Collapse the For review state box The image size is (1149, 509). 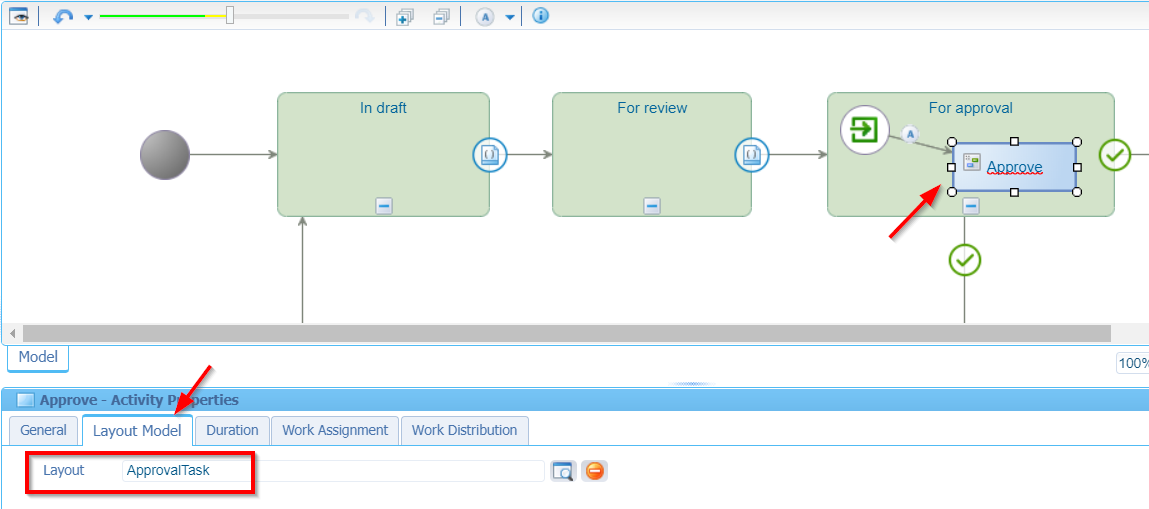[652, 206]
